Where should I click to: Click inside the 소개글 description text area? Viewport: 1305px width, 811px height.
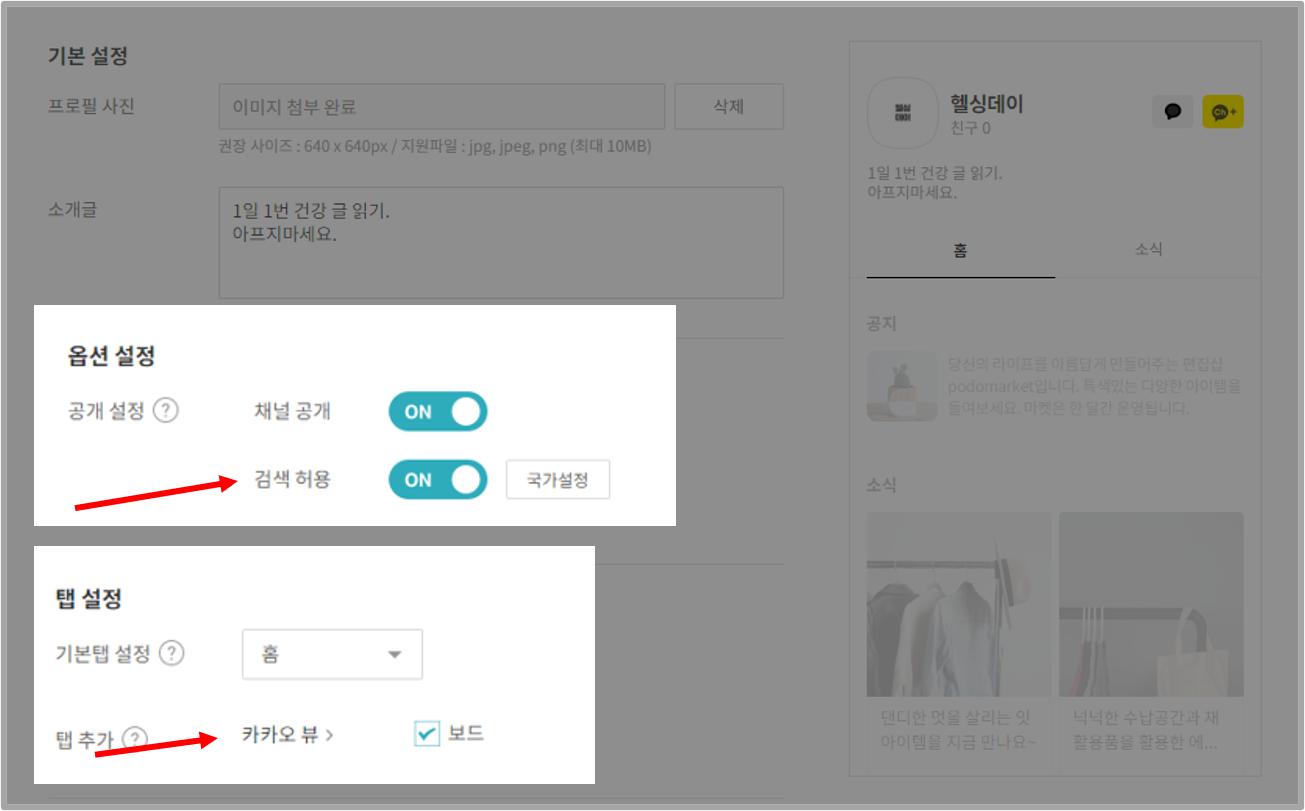(500, 240)
